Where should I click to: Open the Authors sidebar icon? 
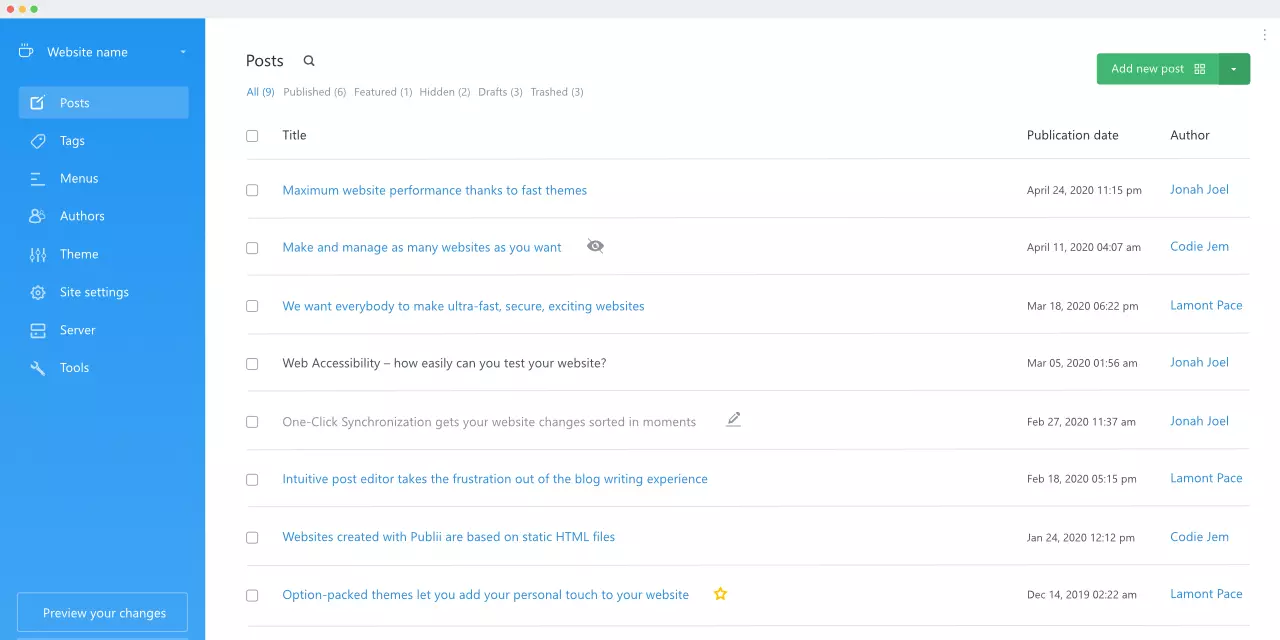(x=38, y=216)
